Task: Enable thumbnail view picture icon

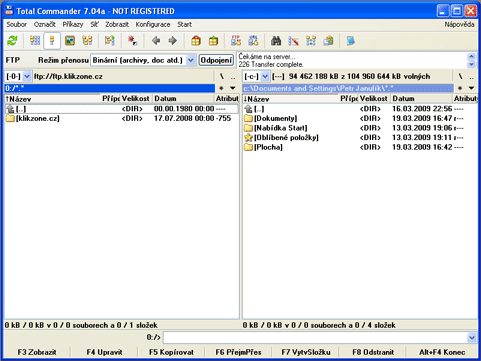Action: pyautogui.click(x=70, y=41)
